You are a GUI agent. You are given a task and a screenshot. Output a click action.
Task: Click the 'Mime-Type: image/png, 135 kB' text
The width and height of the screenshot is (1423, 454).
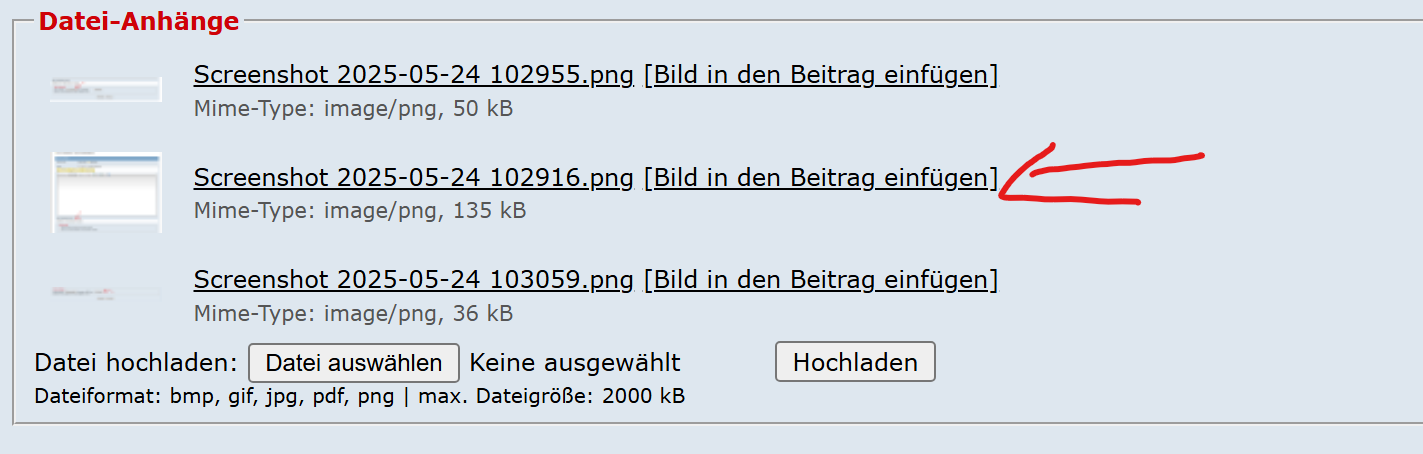(x=359, y=211)
